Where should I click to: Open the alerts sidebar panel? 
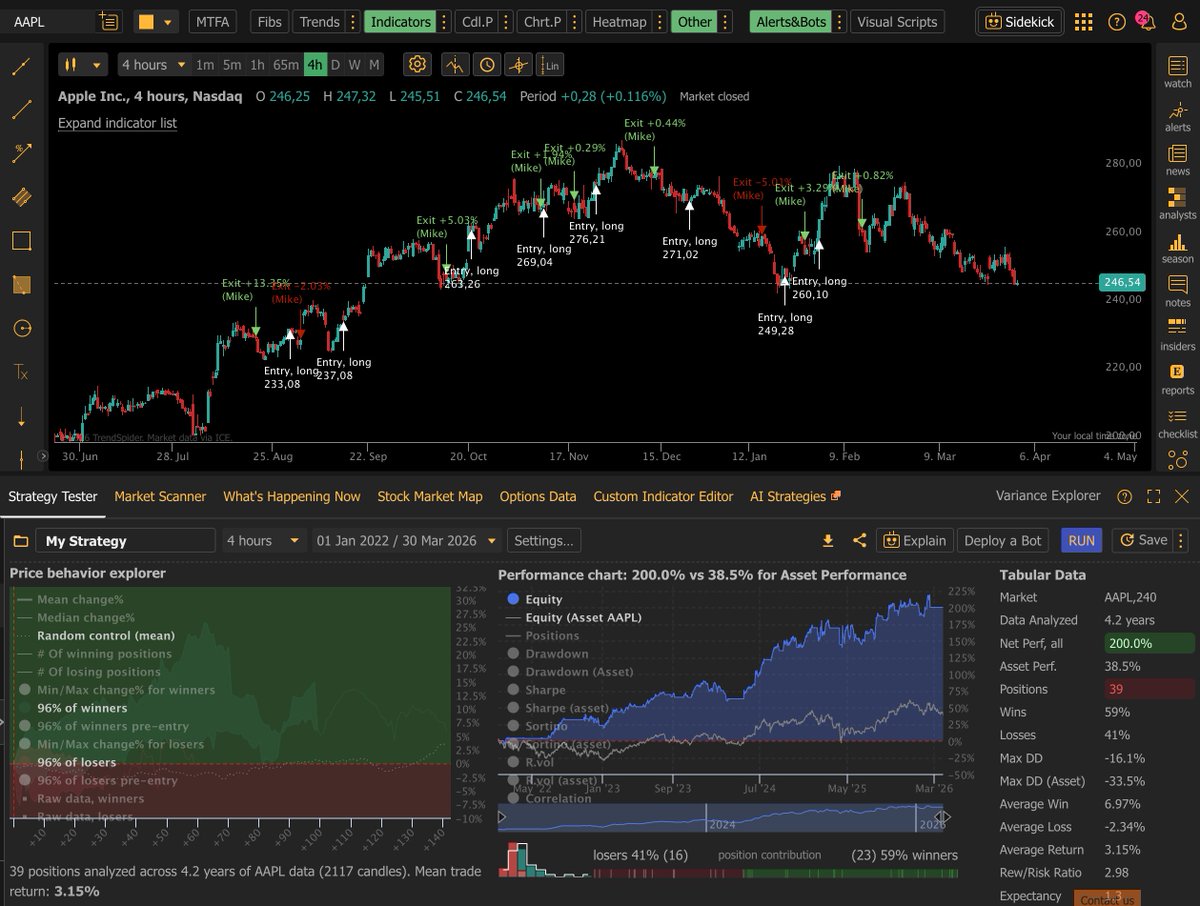point(1178,116)
